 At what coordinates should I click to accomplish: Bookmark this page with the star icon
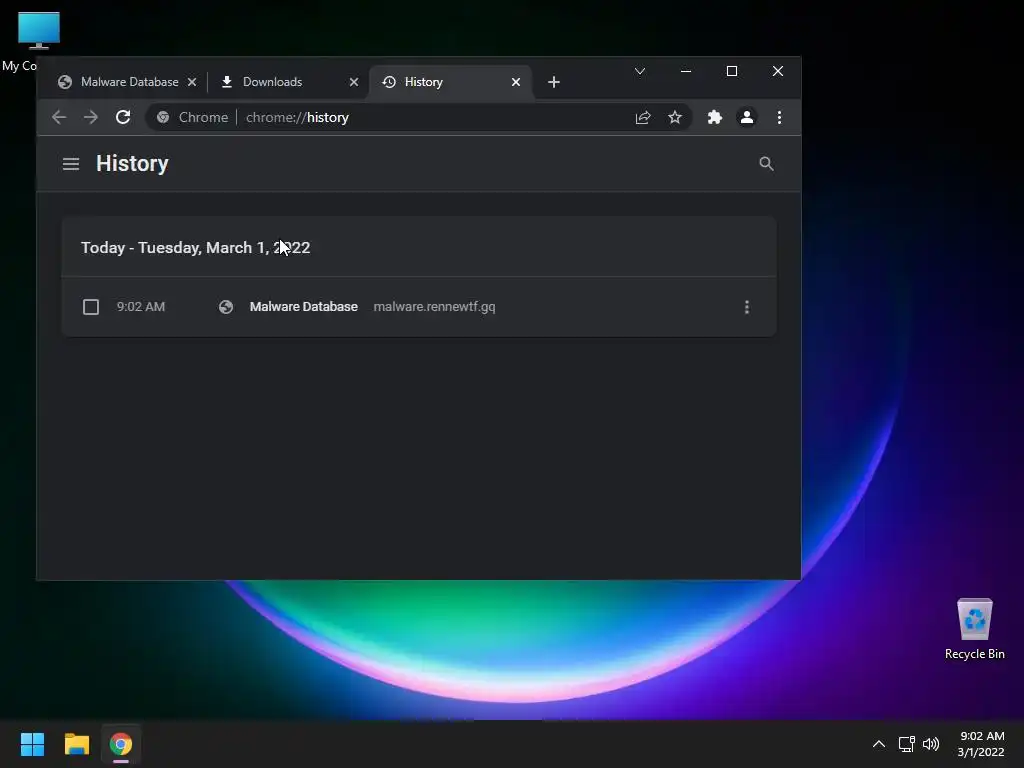tap(675, 118)
